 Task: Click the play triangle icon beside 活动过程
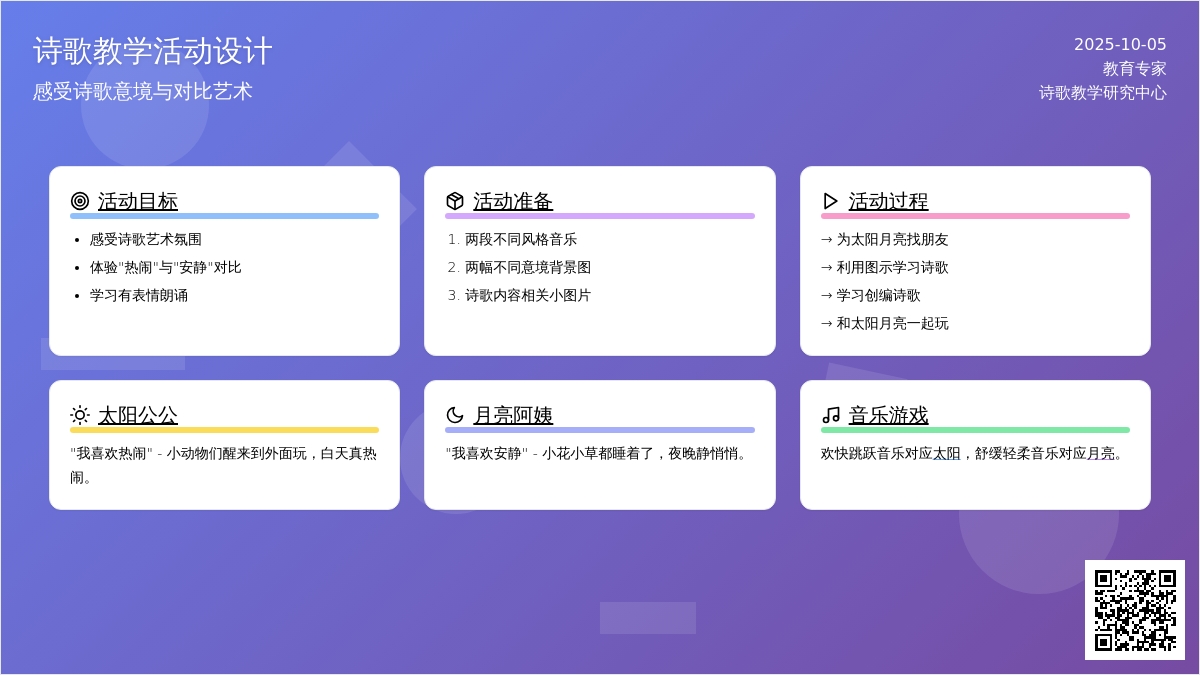click(830, 201)
